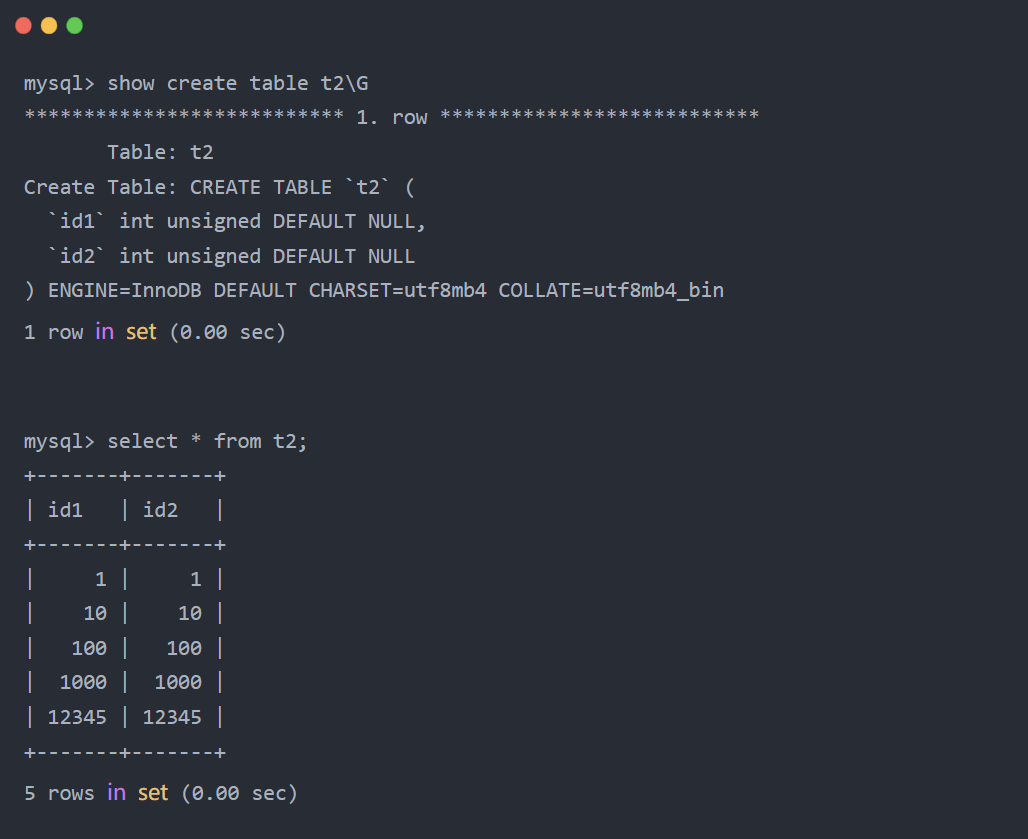Click the value 100 in the id2 column
The image size is (1028, 839).
pyautogui.click(x=184, y=648)
